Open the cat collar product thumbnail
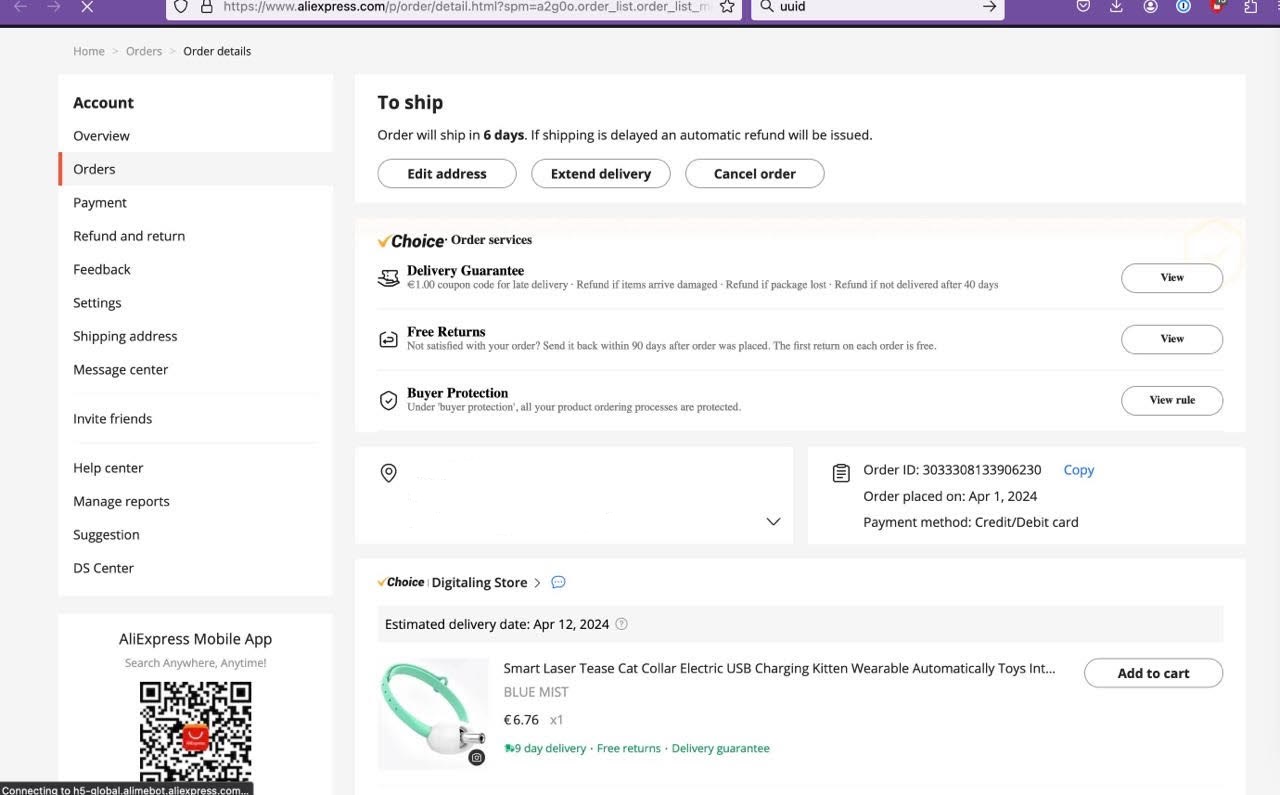The height and width of the screenshot is (795, 1280). tap(433, 713)
